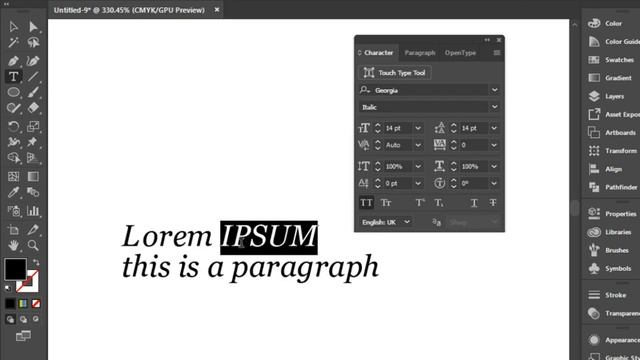Toggle Strikethrough in Character panel

493,203
